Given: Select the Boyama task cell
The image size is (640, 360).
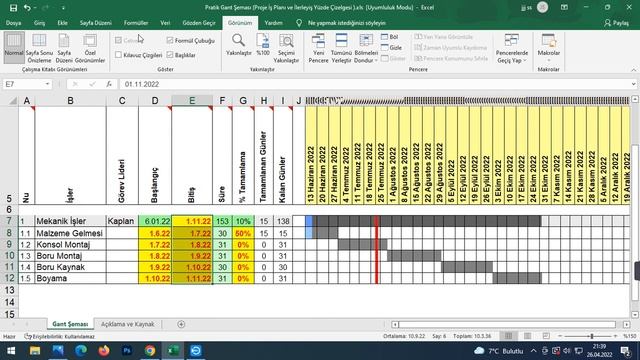Looking at the screenshot, I should coord(70,278).
